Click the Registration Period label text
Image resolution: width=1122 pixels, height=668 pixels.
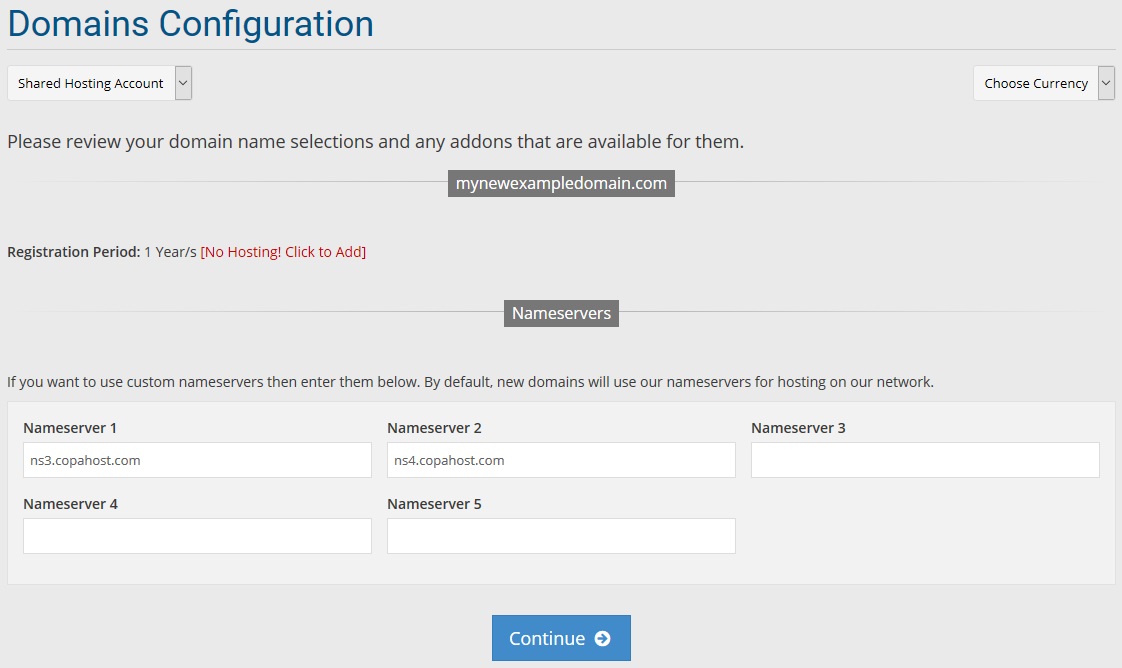74,252
